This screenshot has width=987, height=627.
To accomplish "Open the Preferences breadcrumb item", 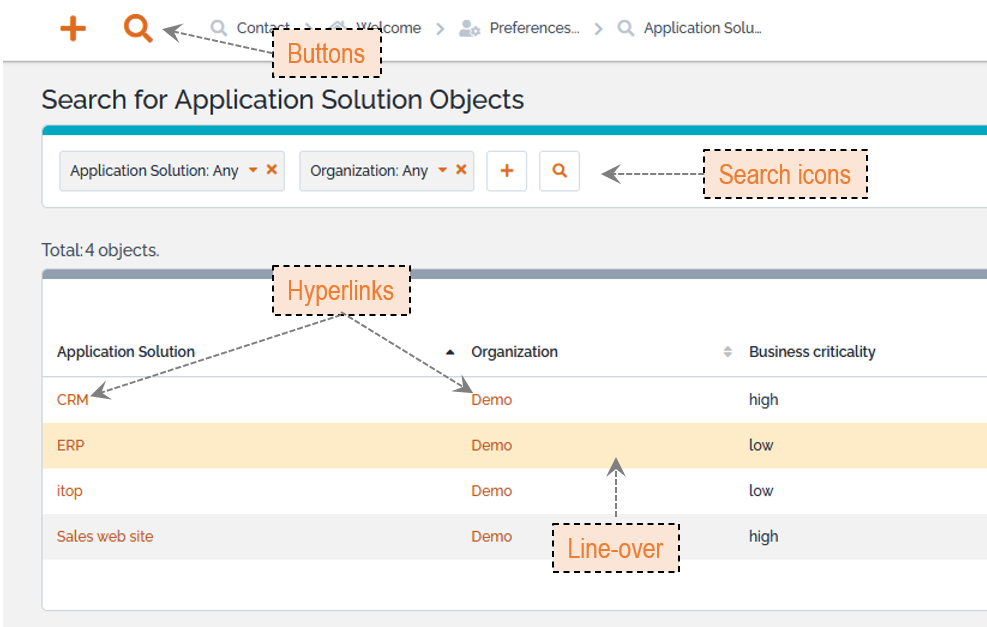I will click(520, 28).
